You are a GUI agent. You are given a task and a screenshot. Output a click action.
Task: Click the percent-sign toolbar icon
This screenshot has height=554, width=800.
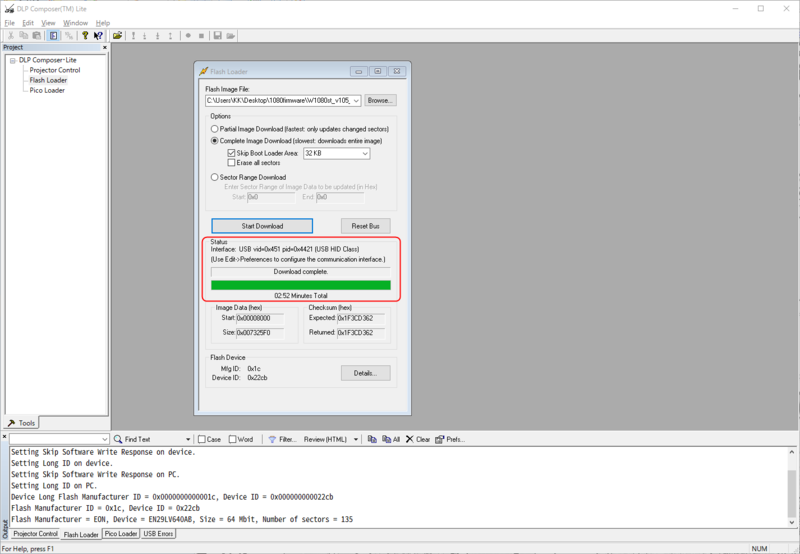pos(69,36)
